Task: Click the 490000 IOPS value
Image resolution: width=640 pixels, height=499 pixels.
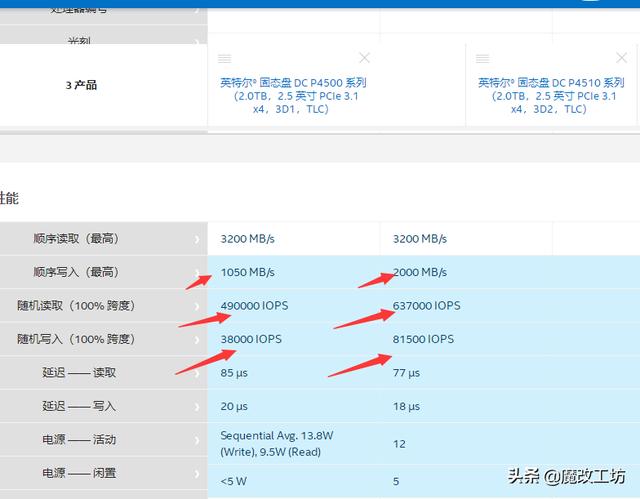Action: point(254,306)
